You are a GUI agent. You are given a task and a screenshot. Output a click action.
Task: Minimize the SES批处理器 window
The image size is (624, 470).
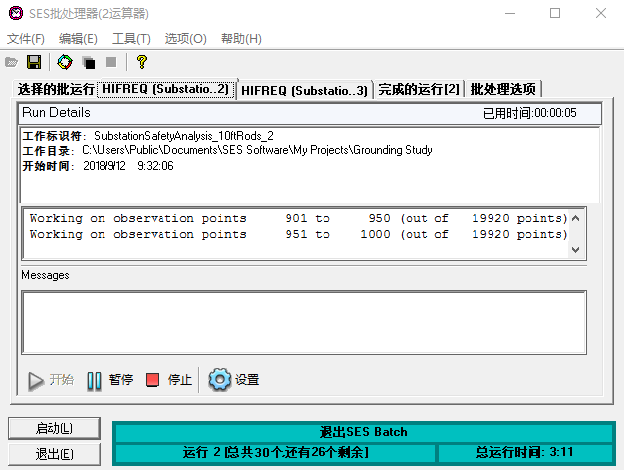click(510, 13)
